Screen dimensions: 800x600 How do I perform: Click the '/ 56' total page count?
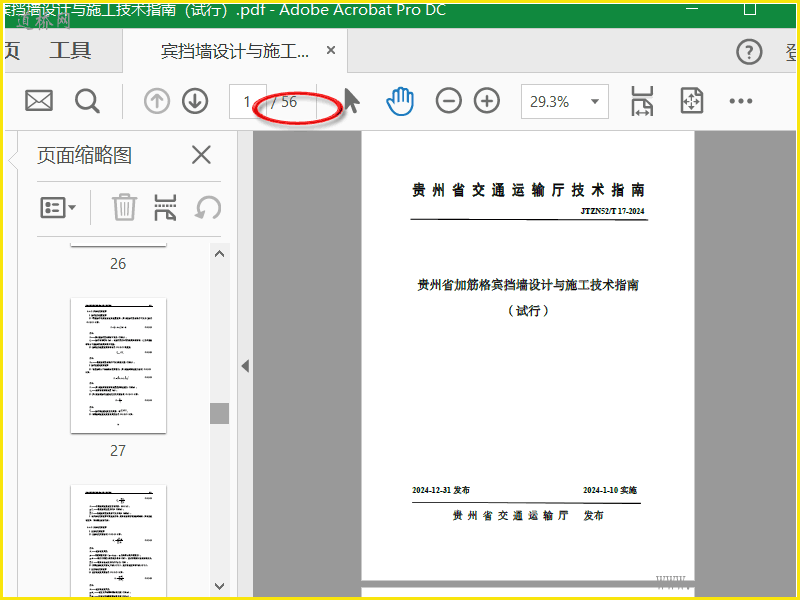(x=284, y=102)
